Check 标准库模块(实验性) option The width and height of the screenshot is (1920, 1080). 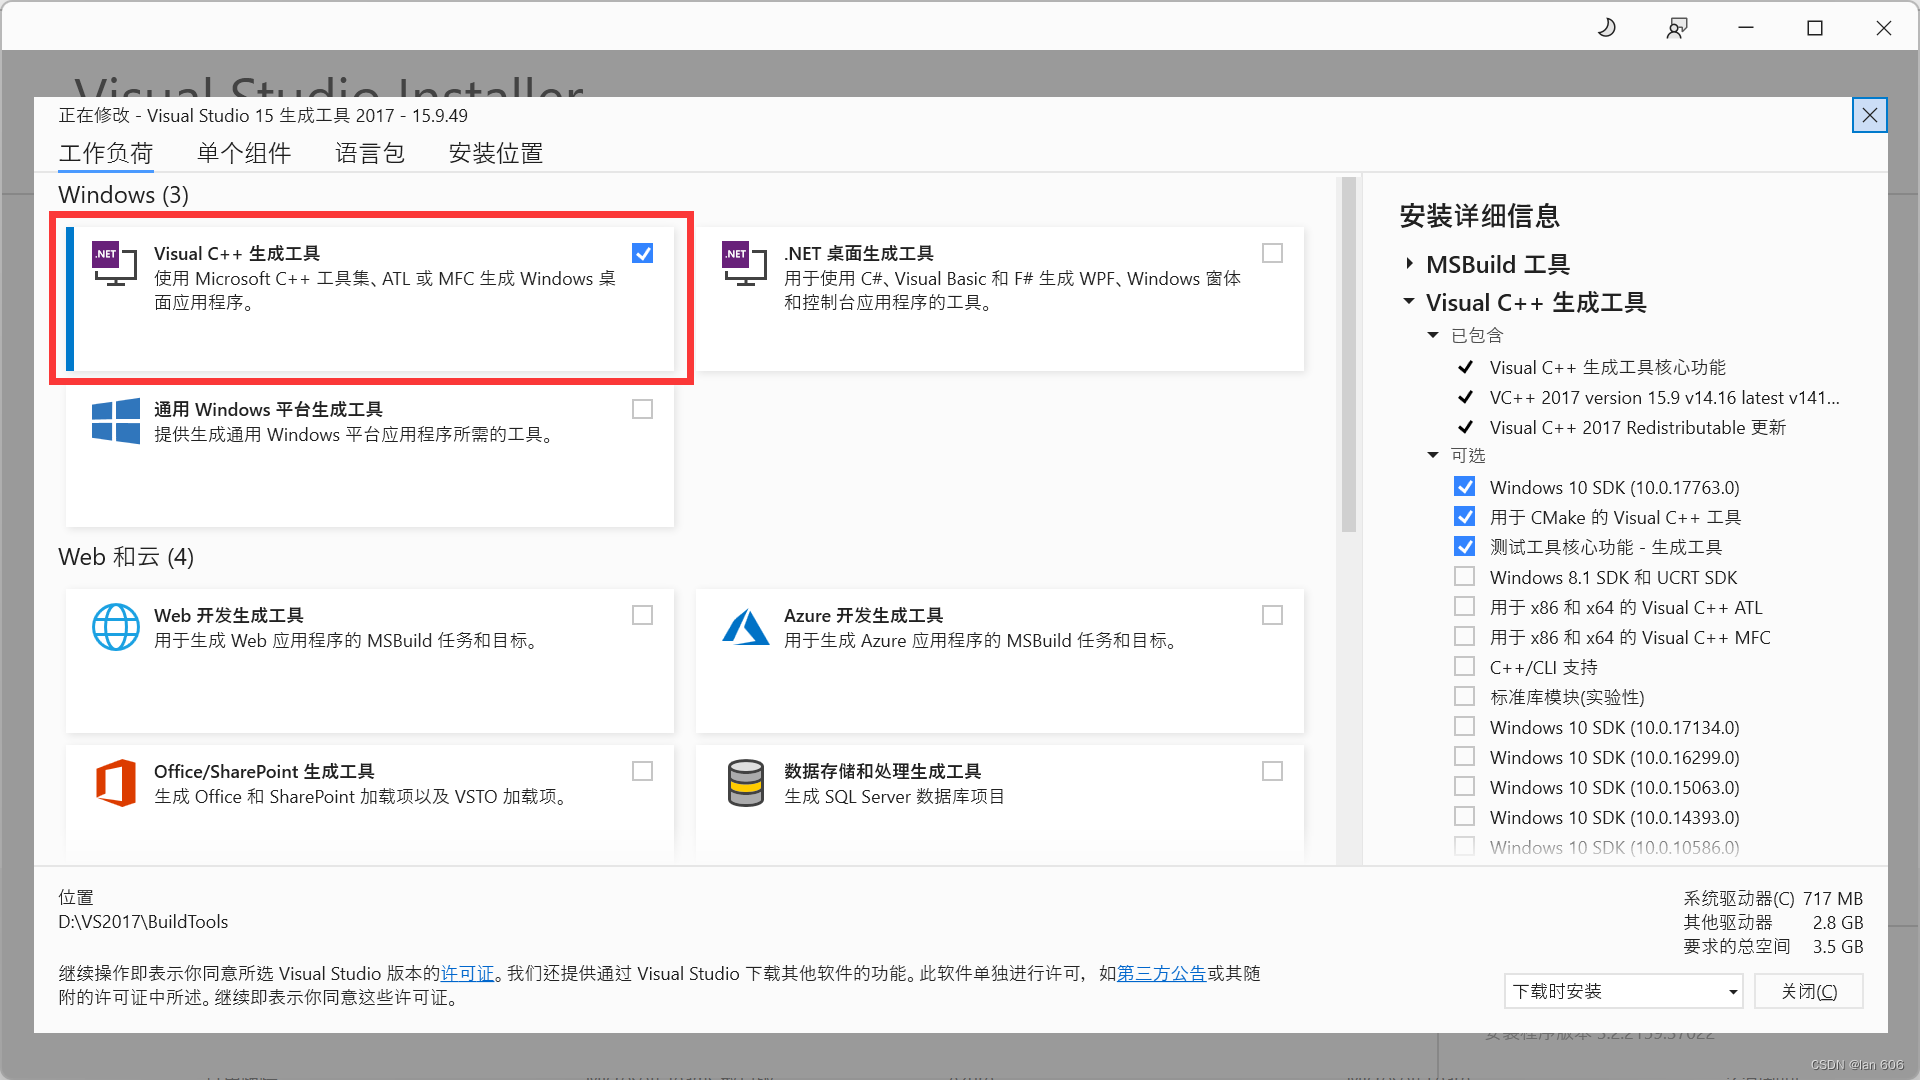point(1464,697)
